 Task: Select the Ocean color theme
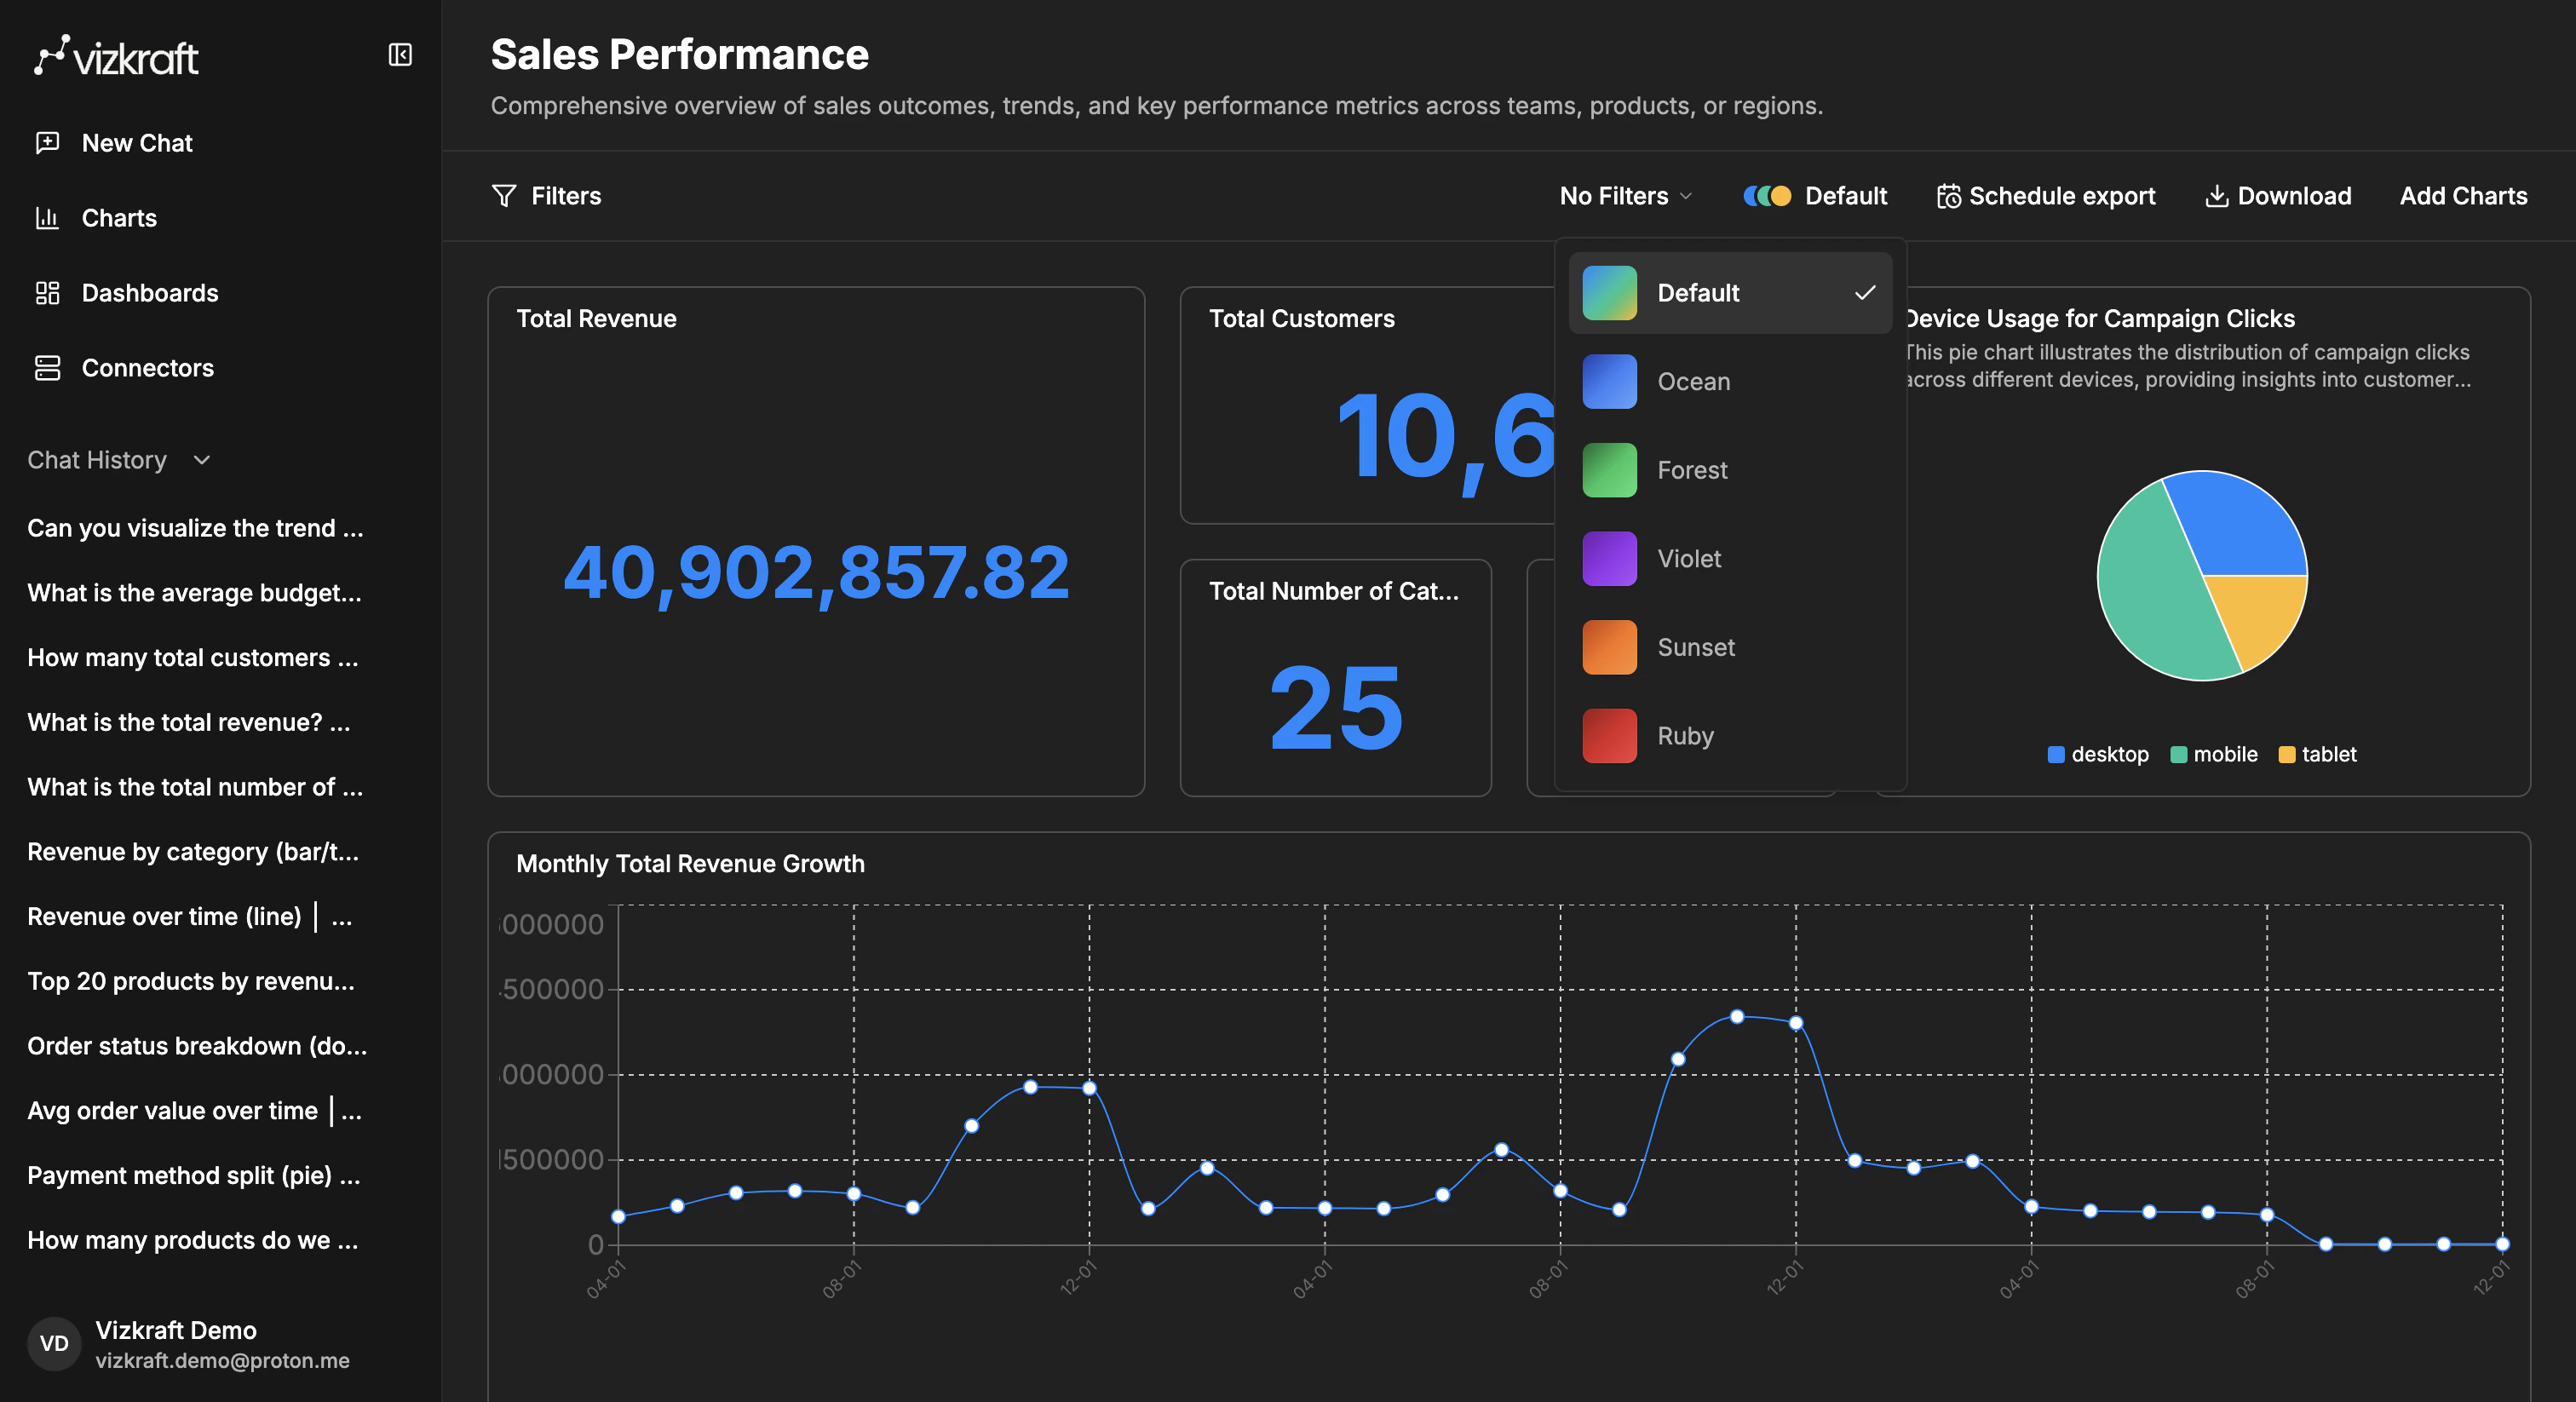click(x=1693, y=381)
